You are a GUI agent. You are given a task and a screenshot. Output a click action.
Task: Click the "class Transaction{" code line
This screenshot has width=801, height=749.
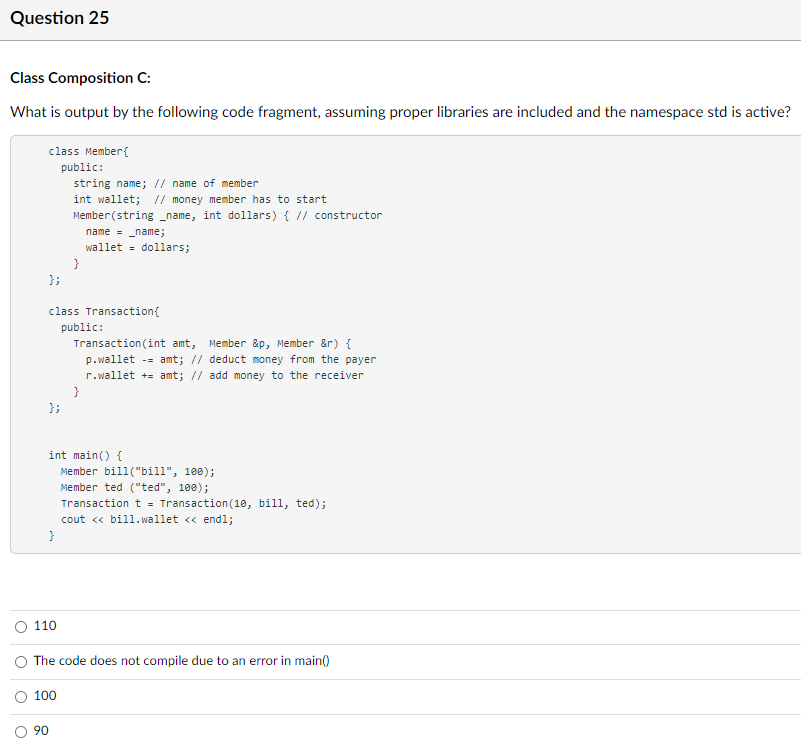click(104, 311)
